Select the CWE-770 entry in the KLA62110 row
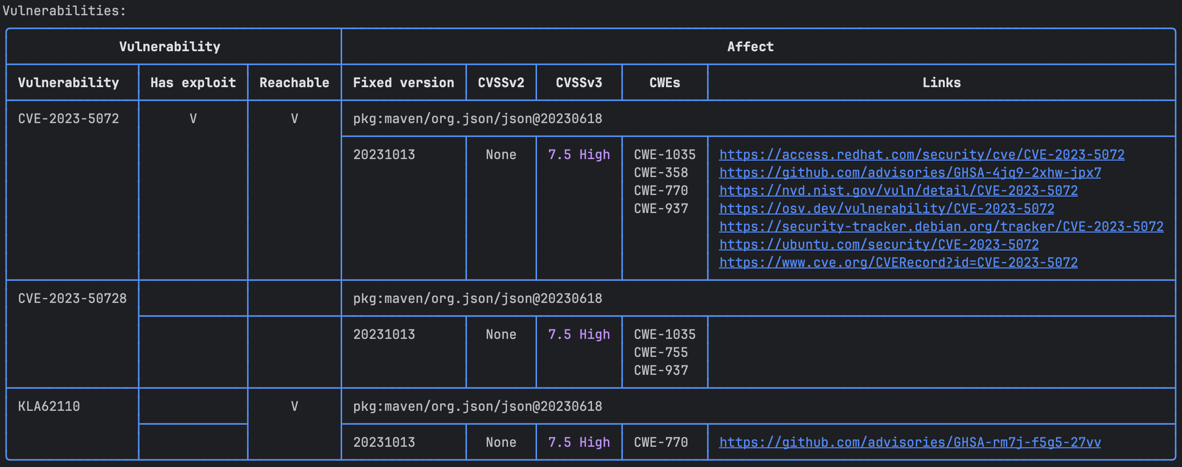1182x467 pixels. click(x=660, y=443)
